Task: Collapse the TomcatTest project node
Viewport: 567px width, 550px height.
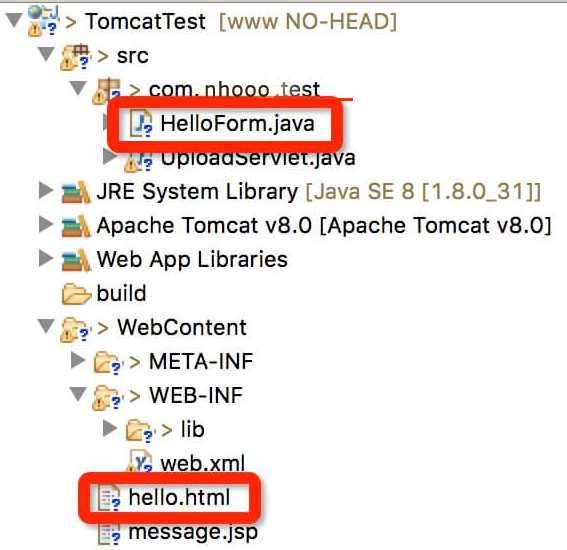Action: 14,20
